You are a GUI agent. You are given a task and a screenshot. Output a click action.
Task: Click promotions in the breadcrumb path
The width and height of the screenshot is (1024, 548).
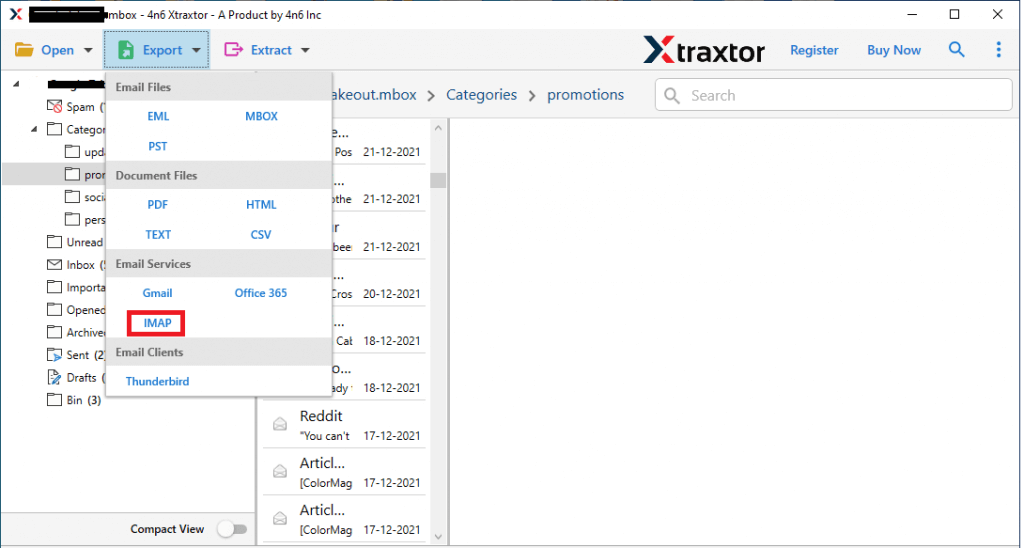pyautogui.click(x=585, y=95)
